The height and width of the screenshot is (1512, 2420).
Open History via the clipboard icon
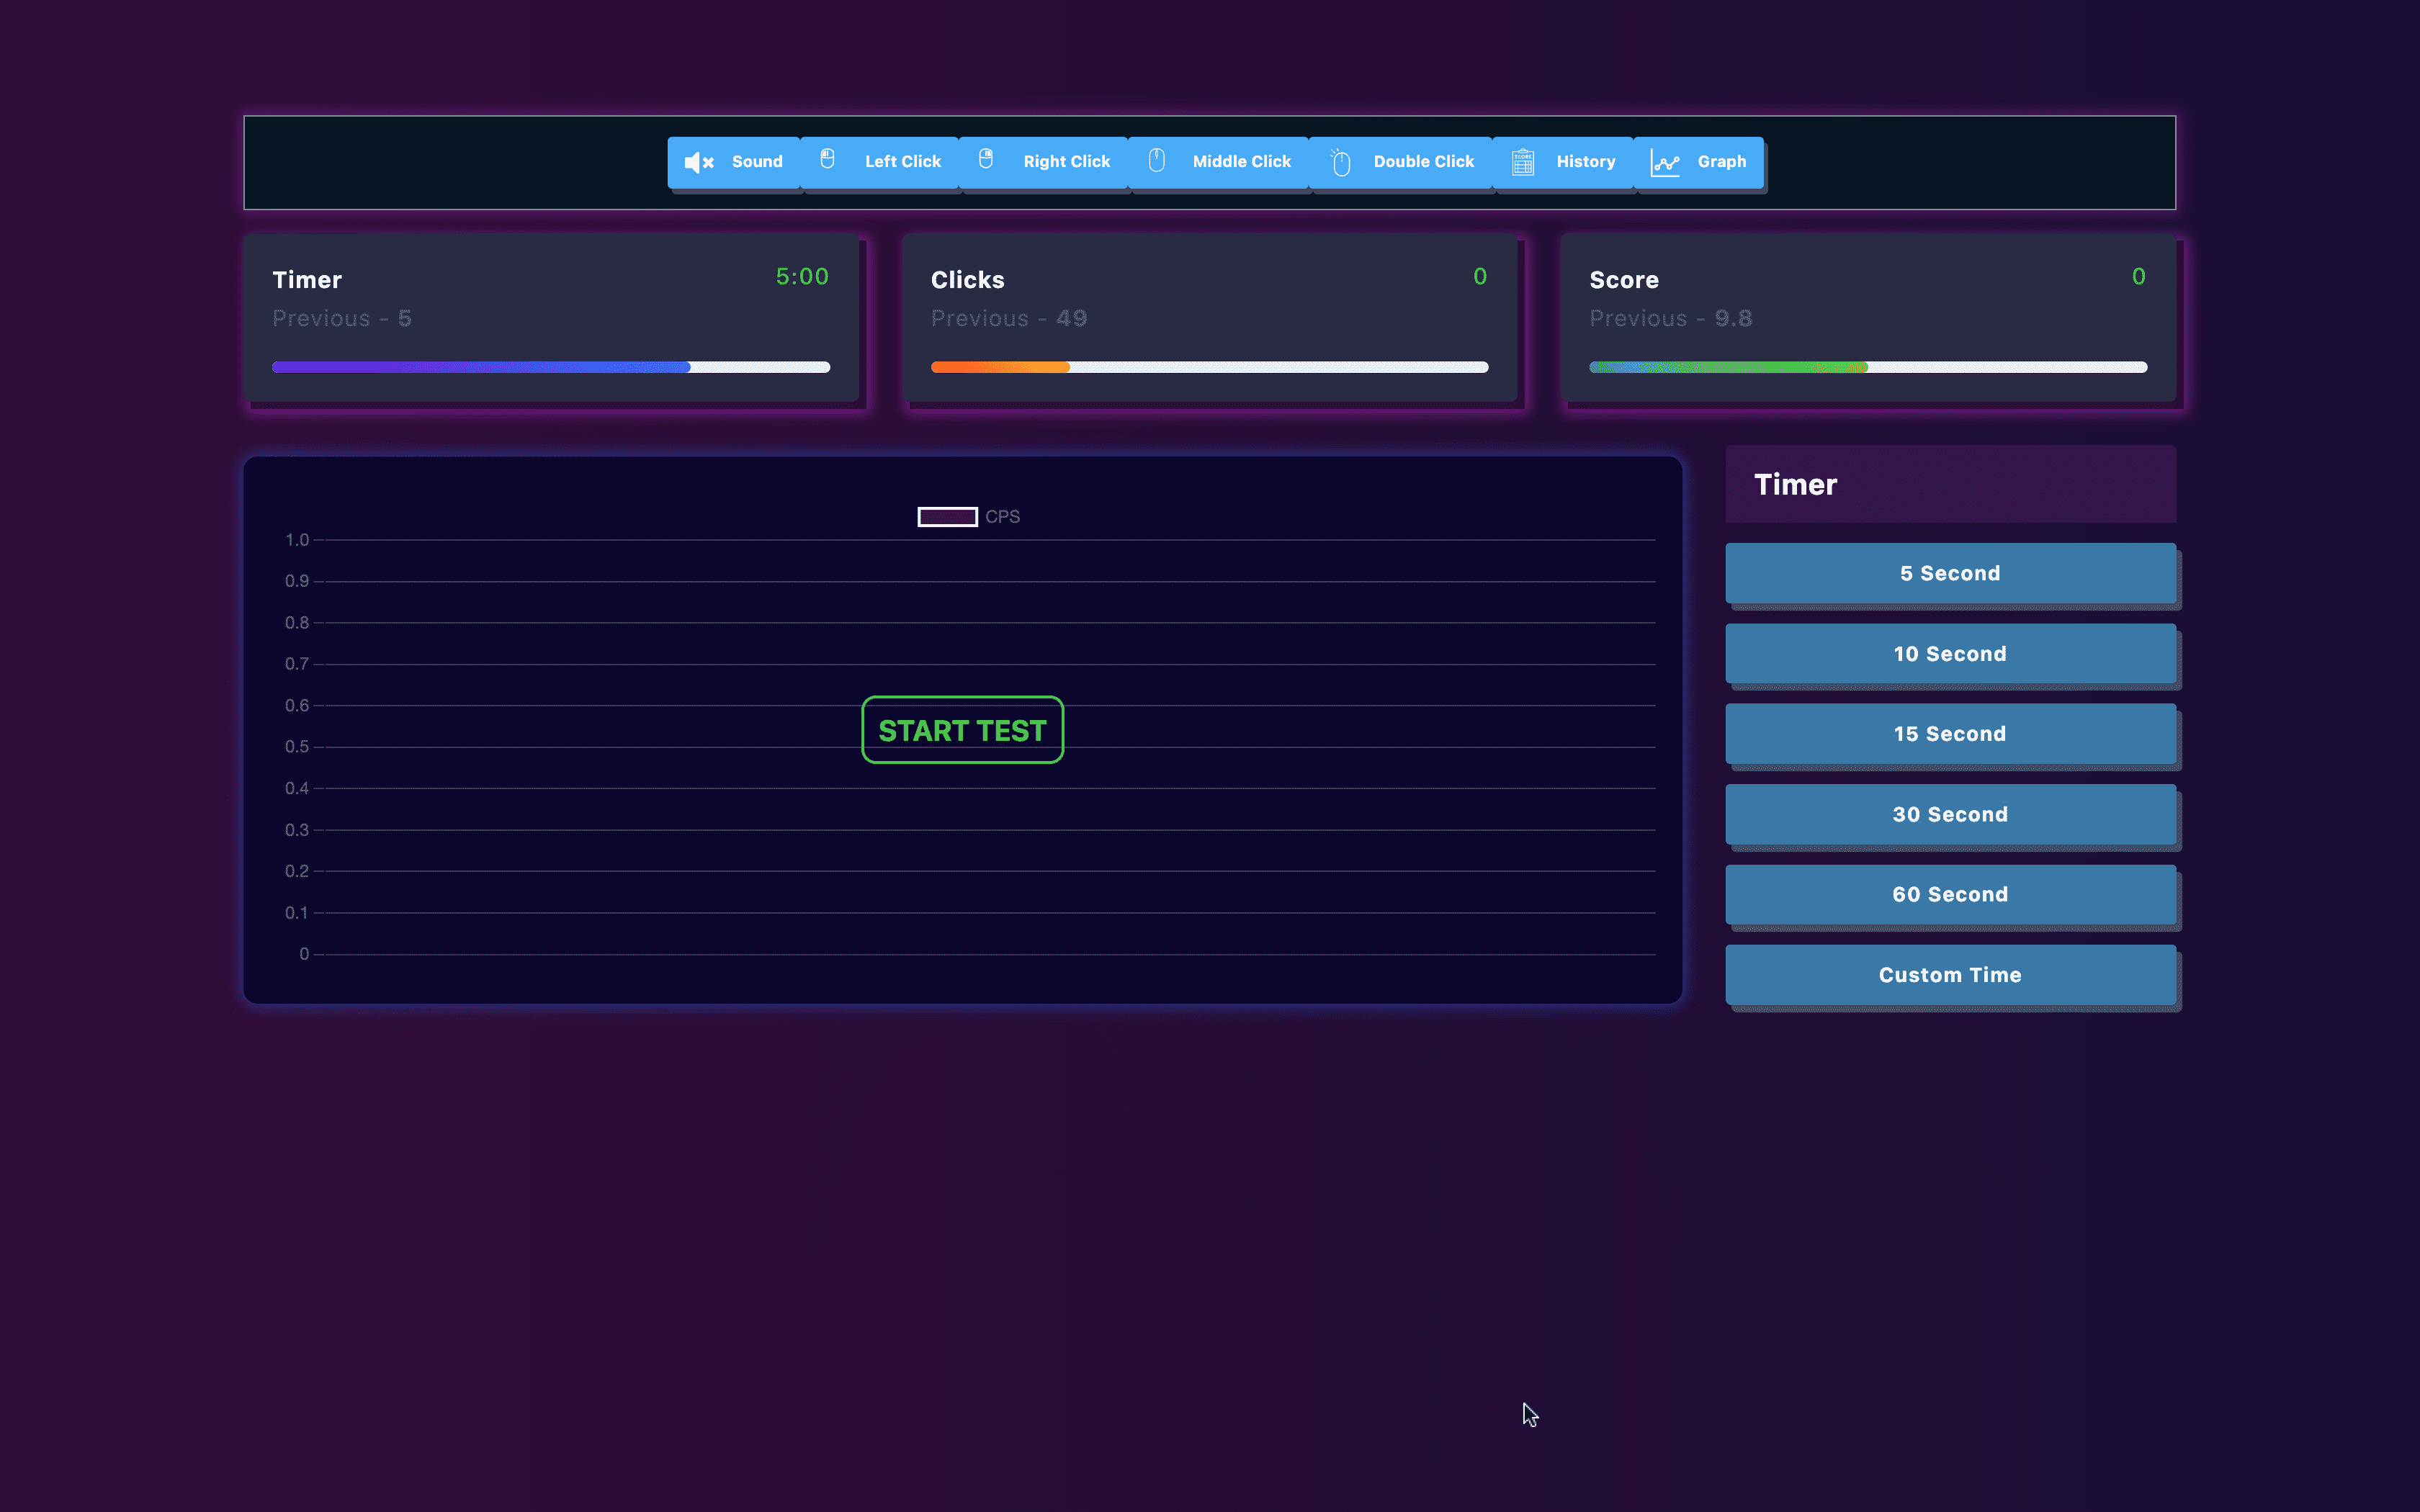tap(1522, 160)
